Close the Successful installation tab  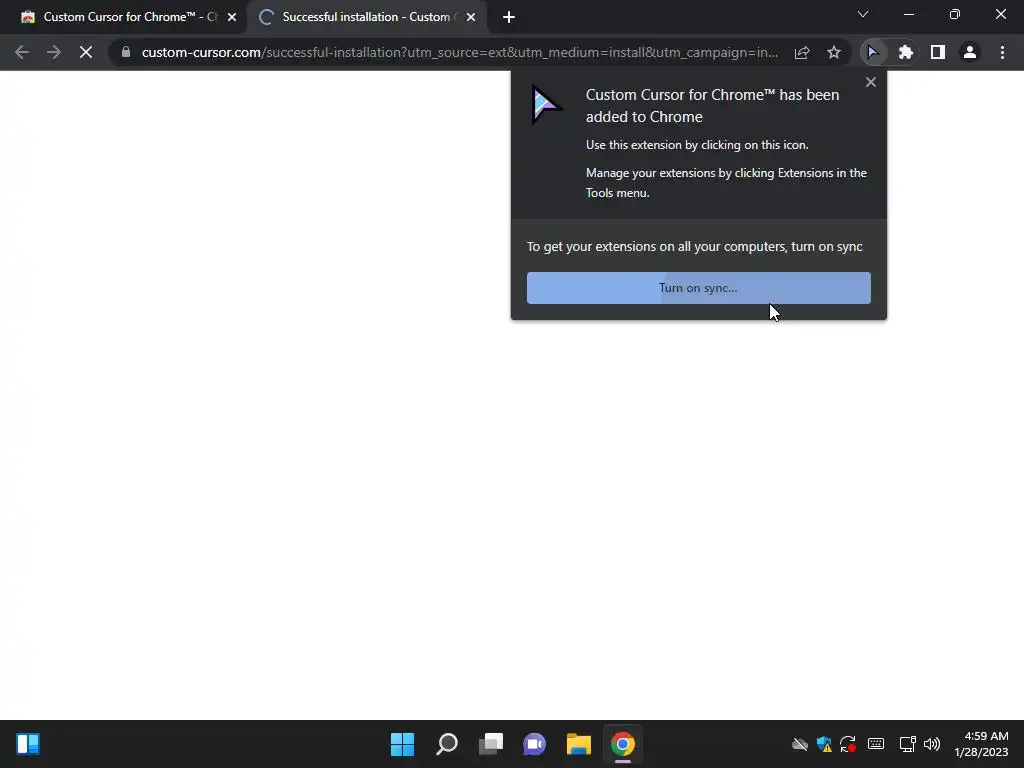471,18
